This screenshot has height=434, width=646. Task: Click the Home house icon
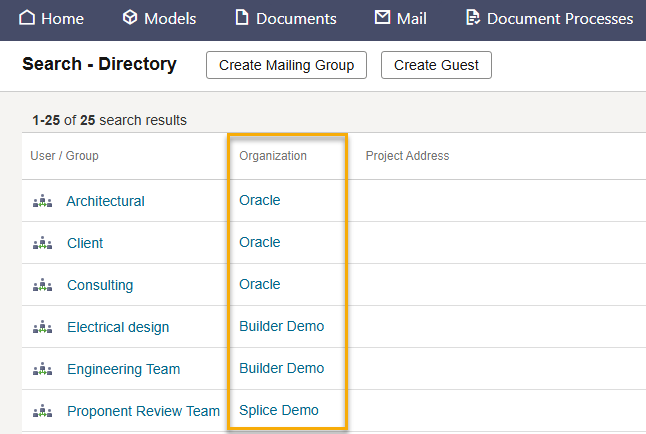point(27,18)
